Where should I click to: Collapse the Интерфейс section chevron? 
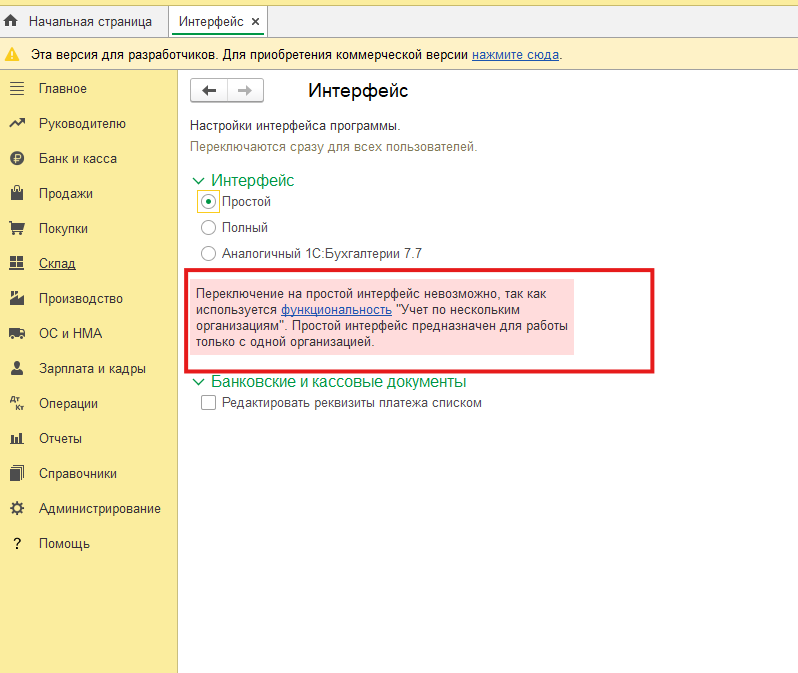pyautogui.click(x=197, y=181)
